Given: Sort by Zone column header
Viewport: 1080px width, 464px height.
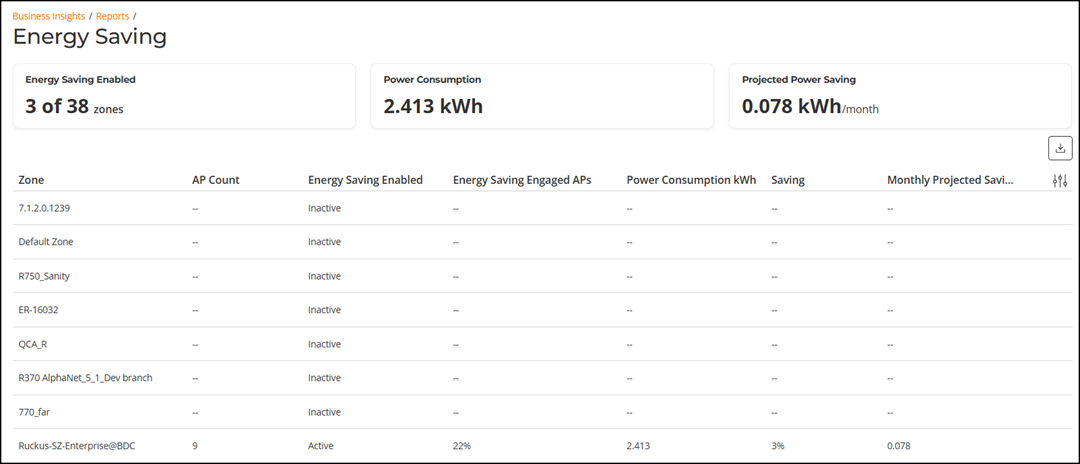Looking at the screenshot, I should [x=31, y=180].
